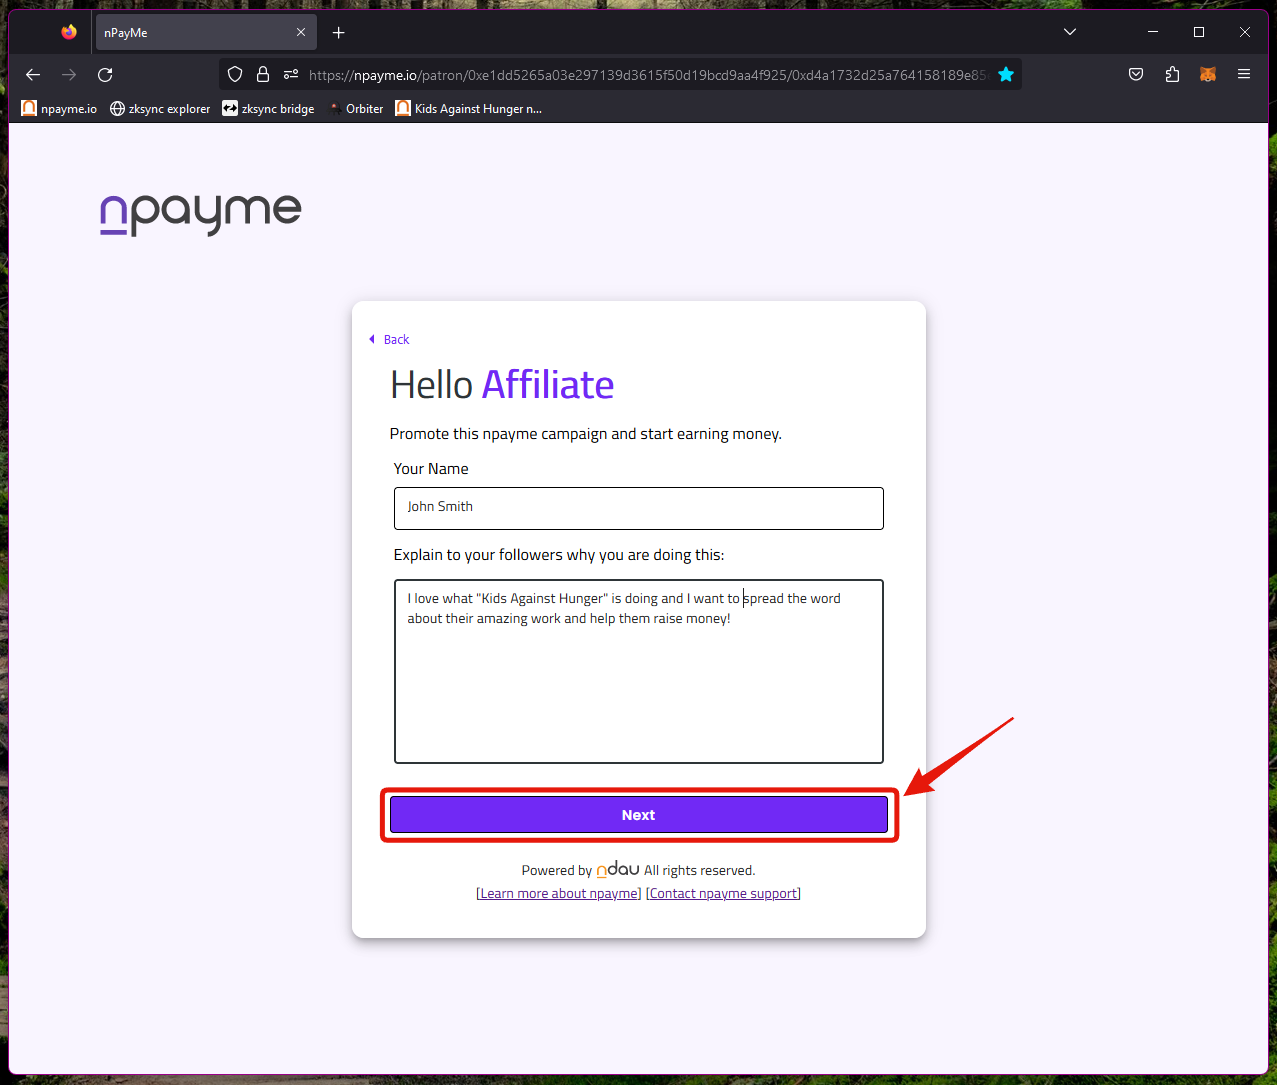This screenshot has height=1085, width=1277.
Task: Open the Learn more about npayme link
Action: point(559,893)
